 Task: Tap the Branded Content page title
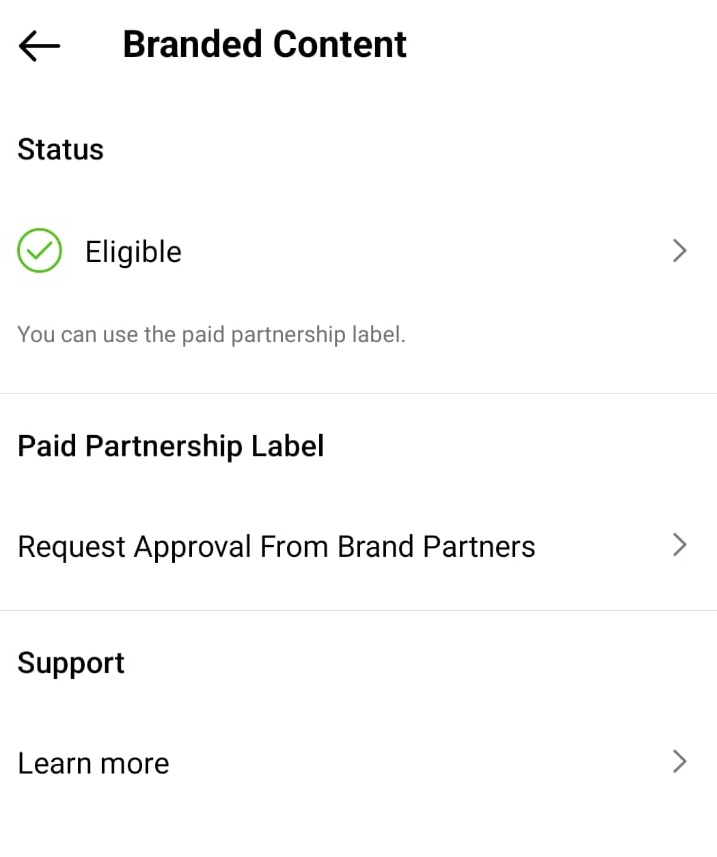(265, 44)
